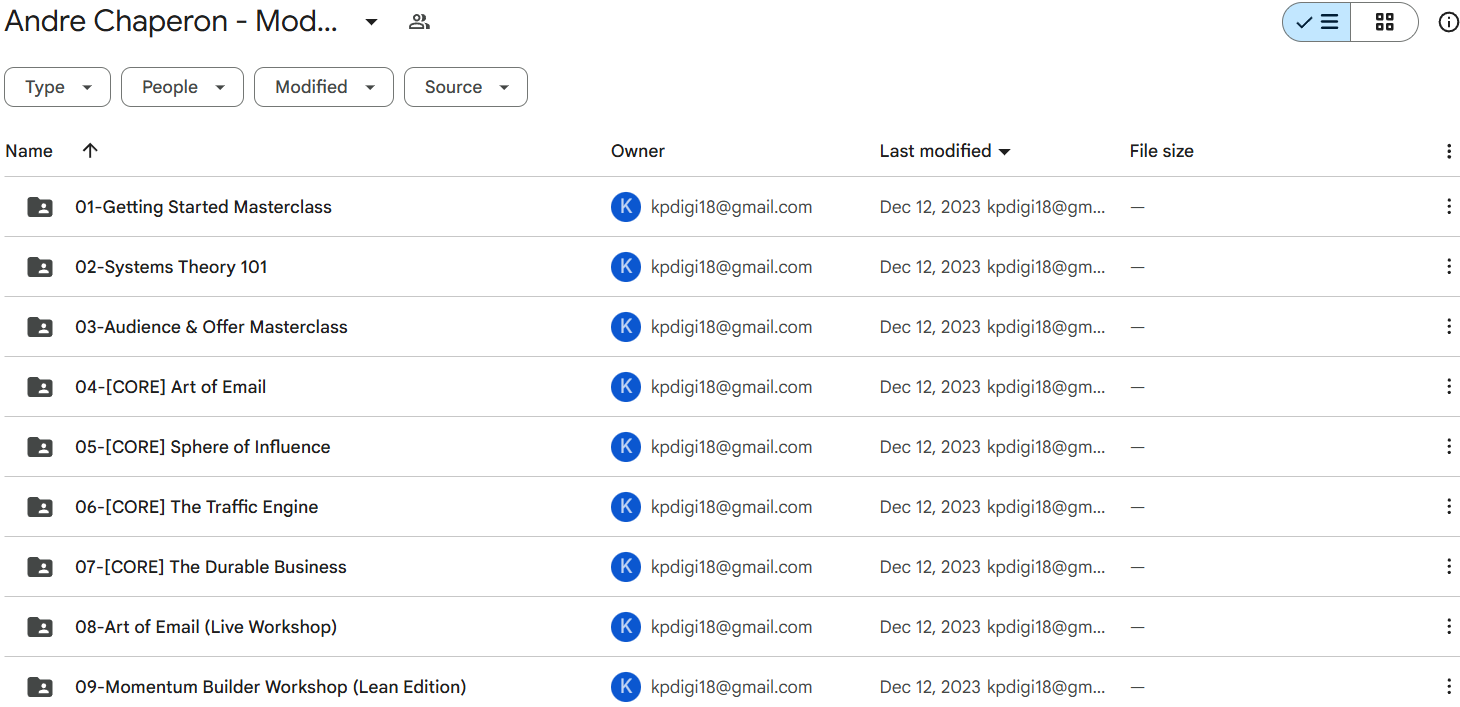Click folder icon of 07-[CORE] The Durable Business
The image size is (1460, 707).
click(x=40, y=567)
